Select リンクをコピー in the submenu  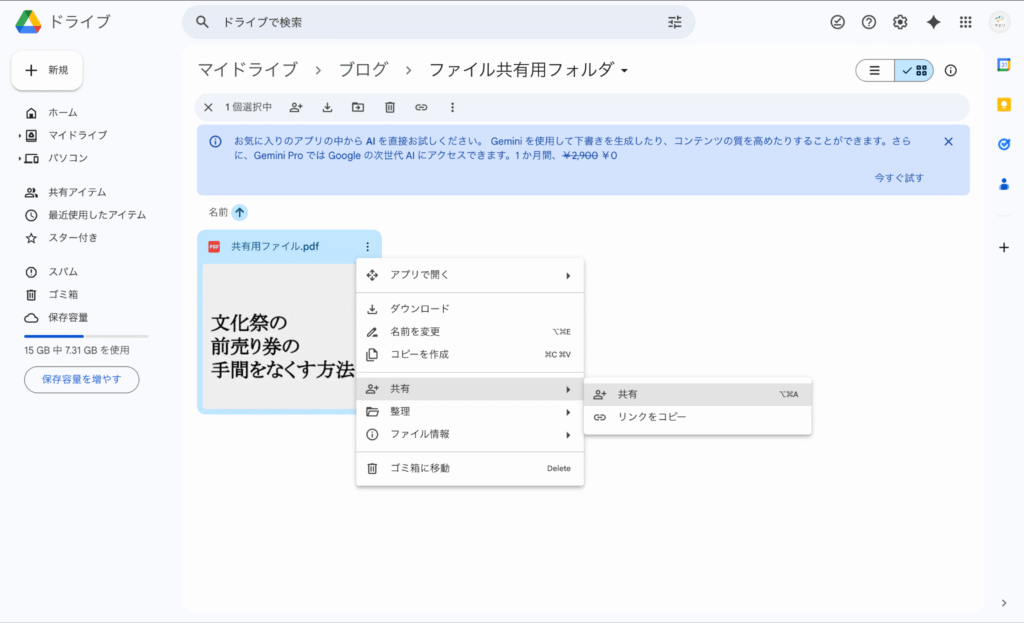point(651,417)
